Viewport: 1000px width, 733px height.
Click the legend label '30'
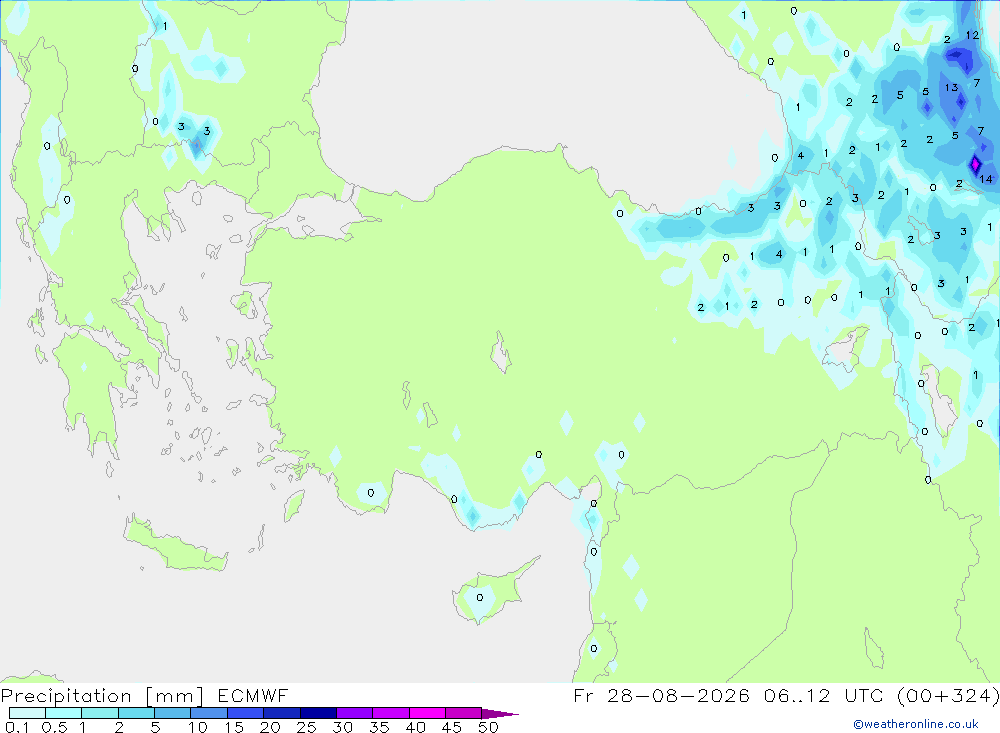click(342, 727)
